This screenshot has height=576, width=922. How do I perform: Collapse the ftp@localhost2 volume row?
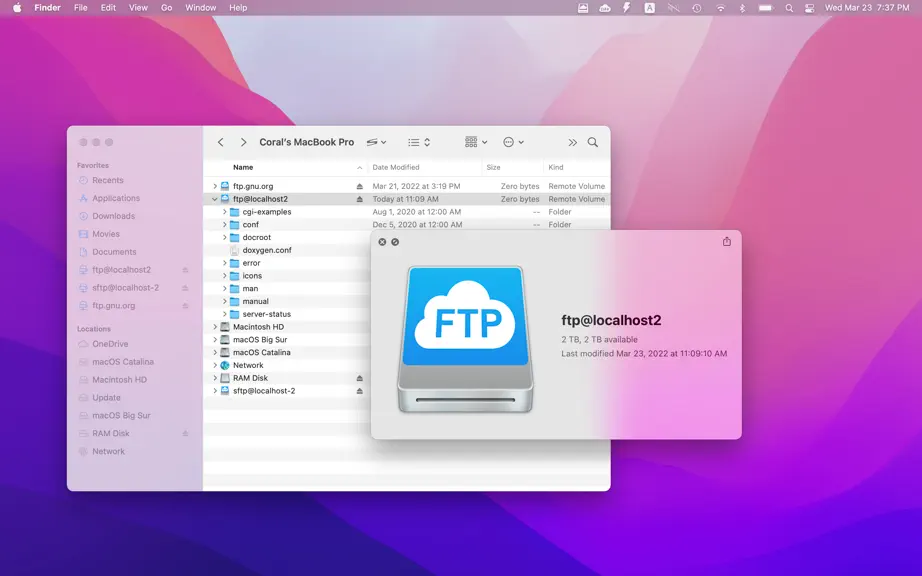(215, 199)
